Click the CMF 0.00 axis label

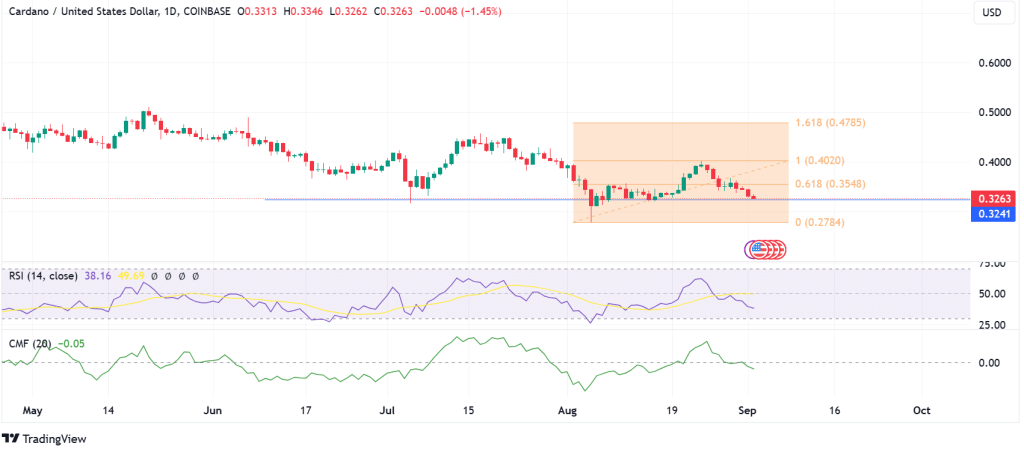coord(987,362)
